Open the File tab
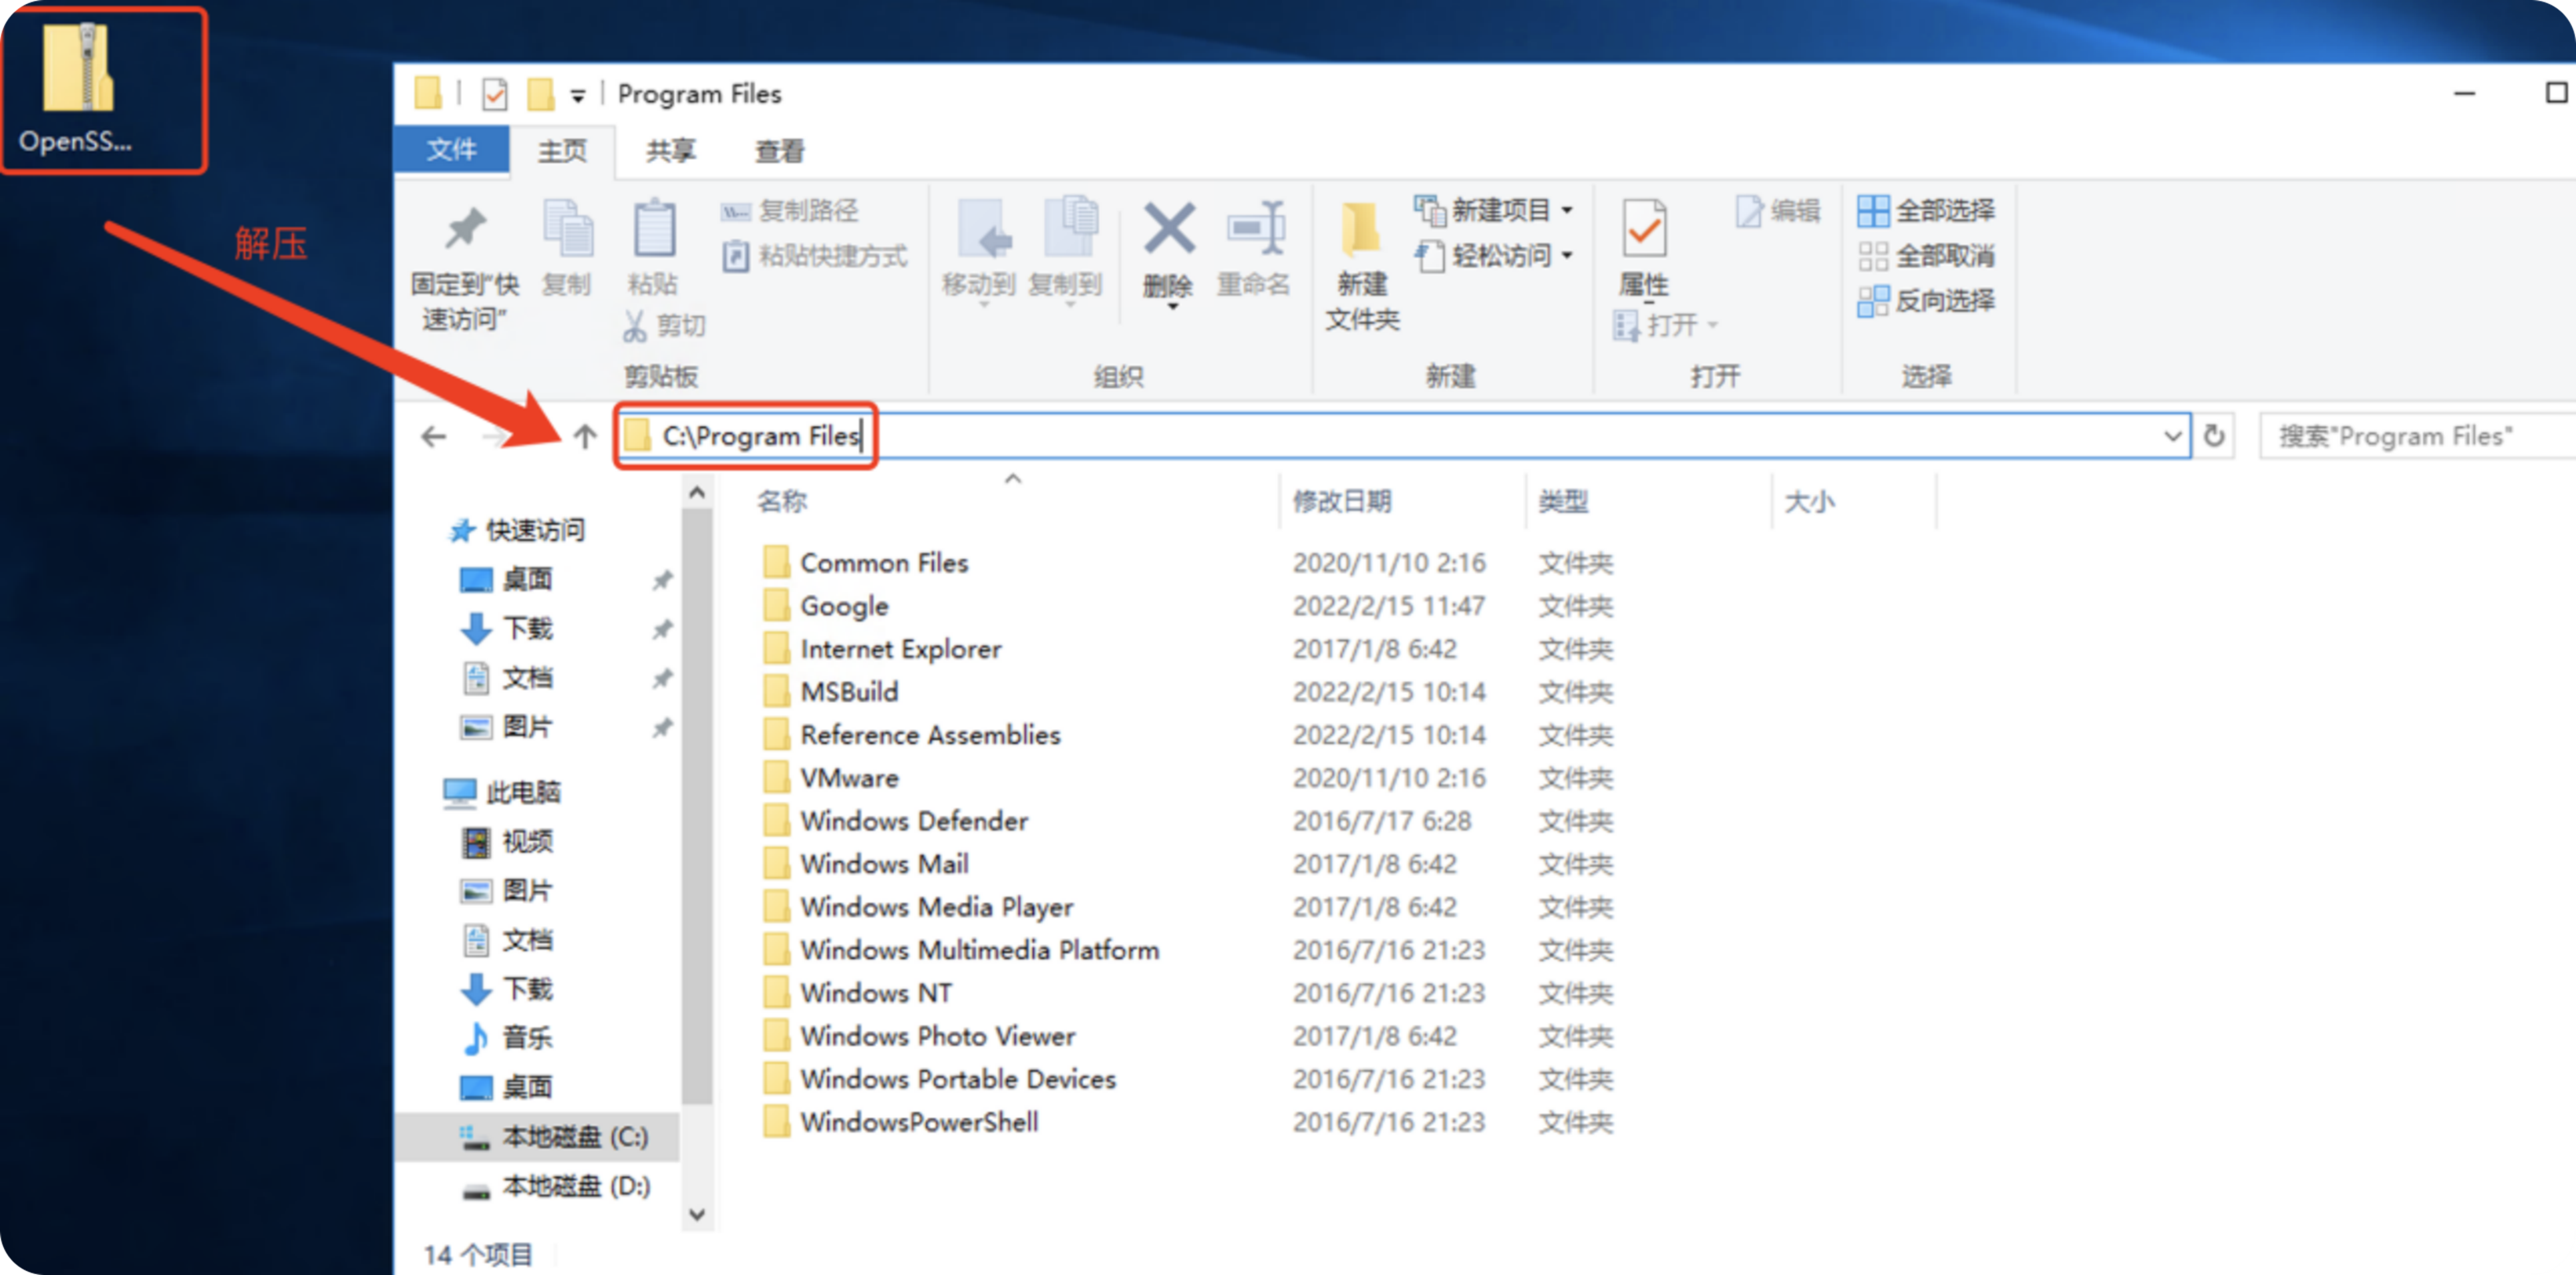The height and width of the screenshot is (1275, 2576). [452, 150]
